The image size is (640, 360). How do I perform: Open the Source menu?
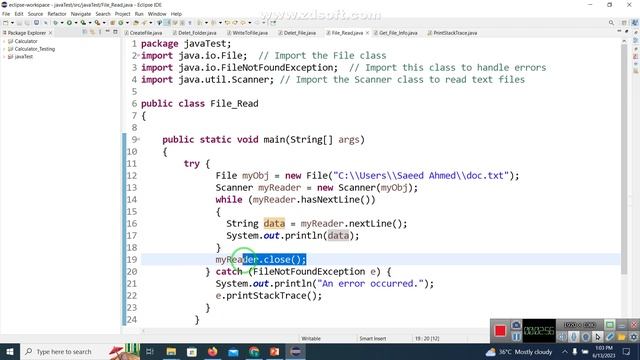35,14
